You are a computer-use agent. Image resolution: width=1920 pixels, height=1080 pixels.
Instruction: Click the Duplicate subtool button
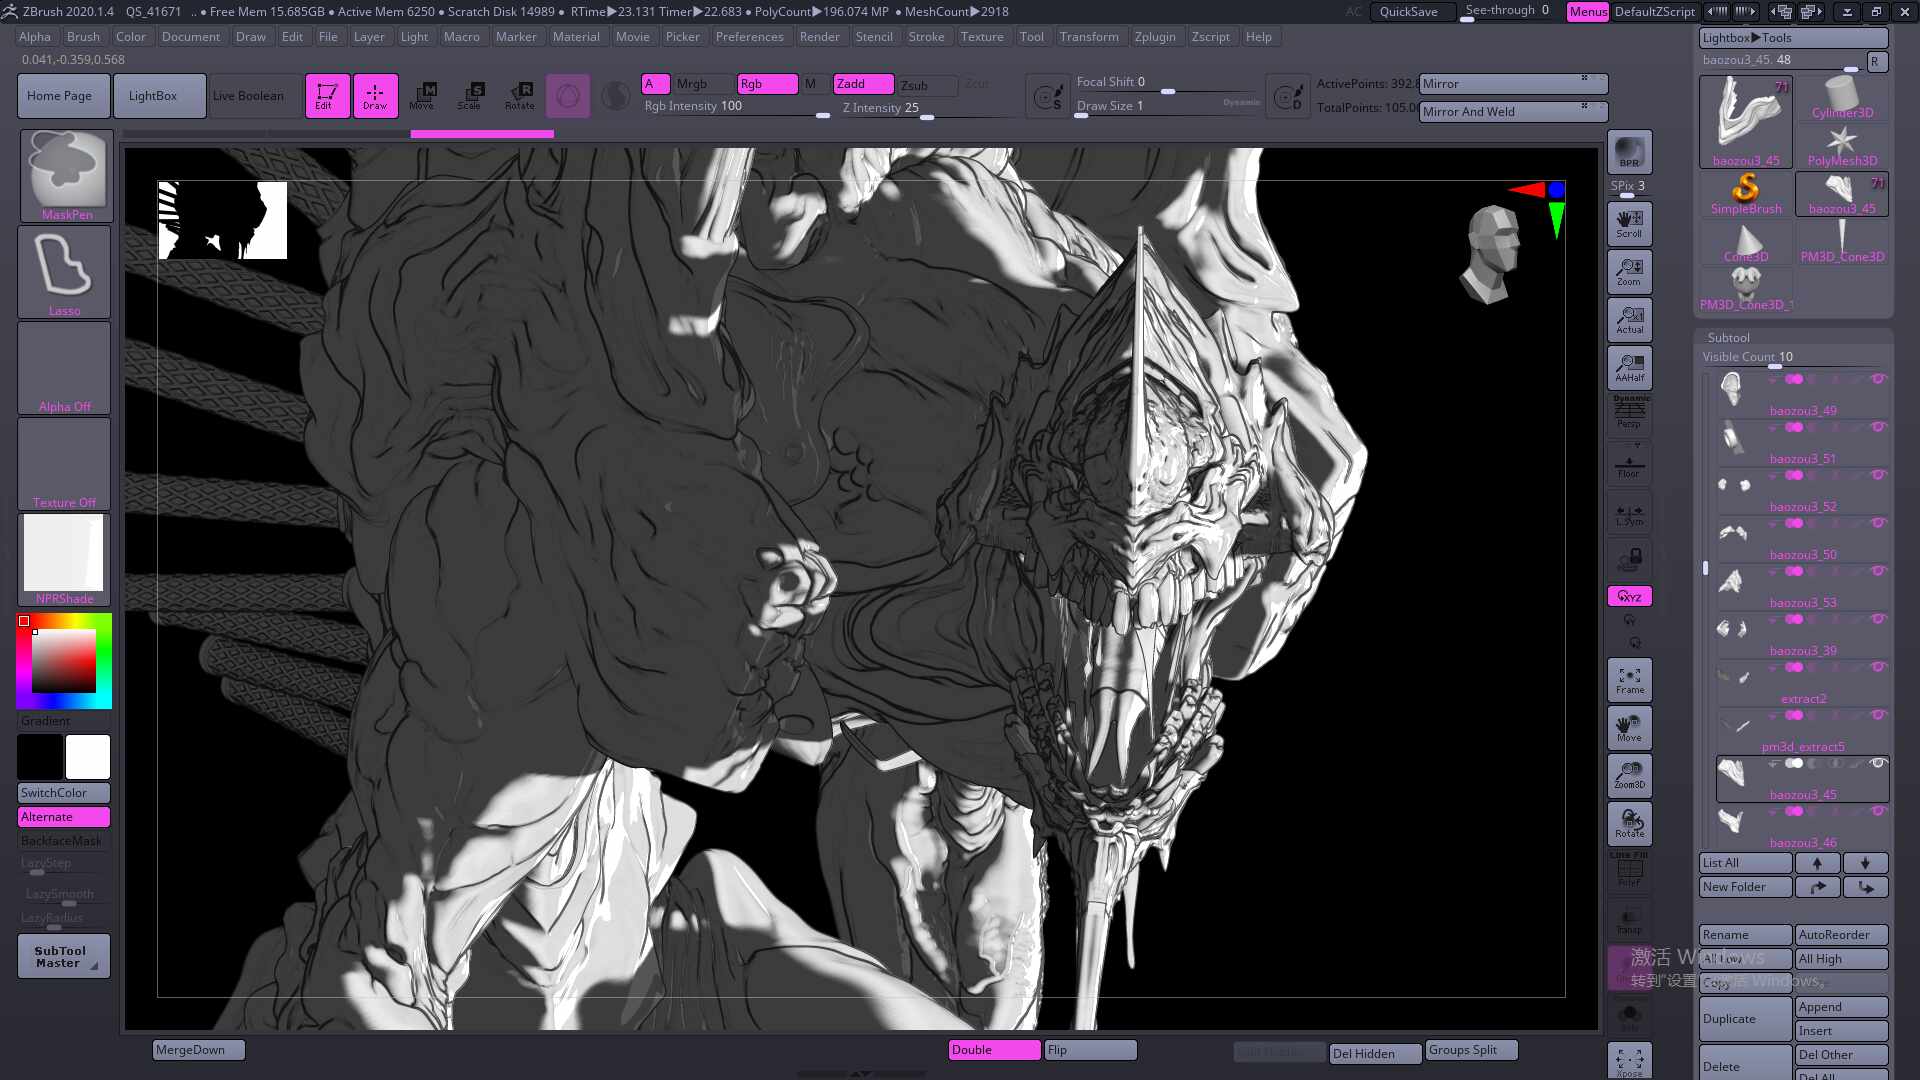pos(1746,1019)
